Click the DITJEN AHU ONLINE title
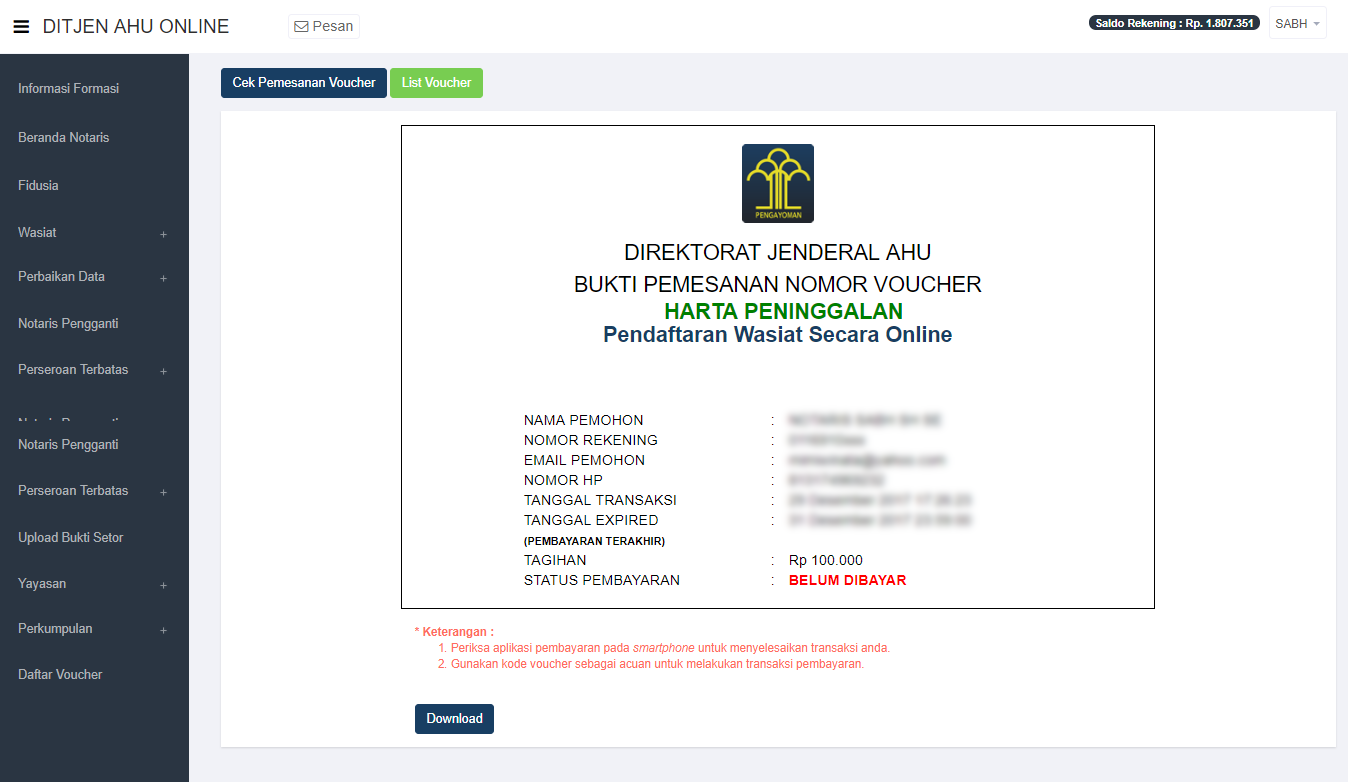This screenshot has width=1348, height=782. point(136,27)
